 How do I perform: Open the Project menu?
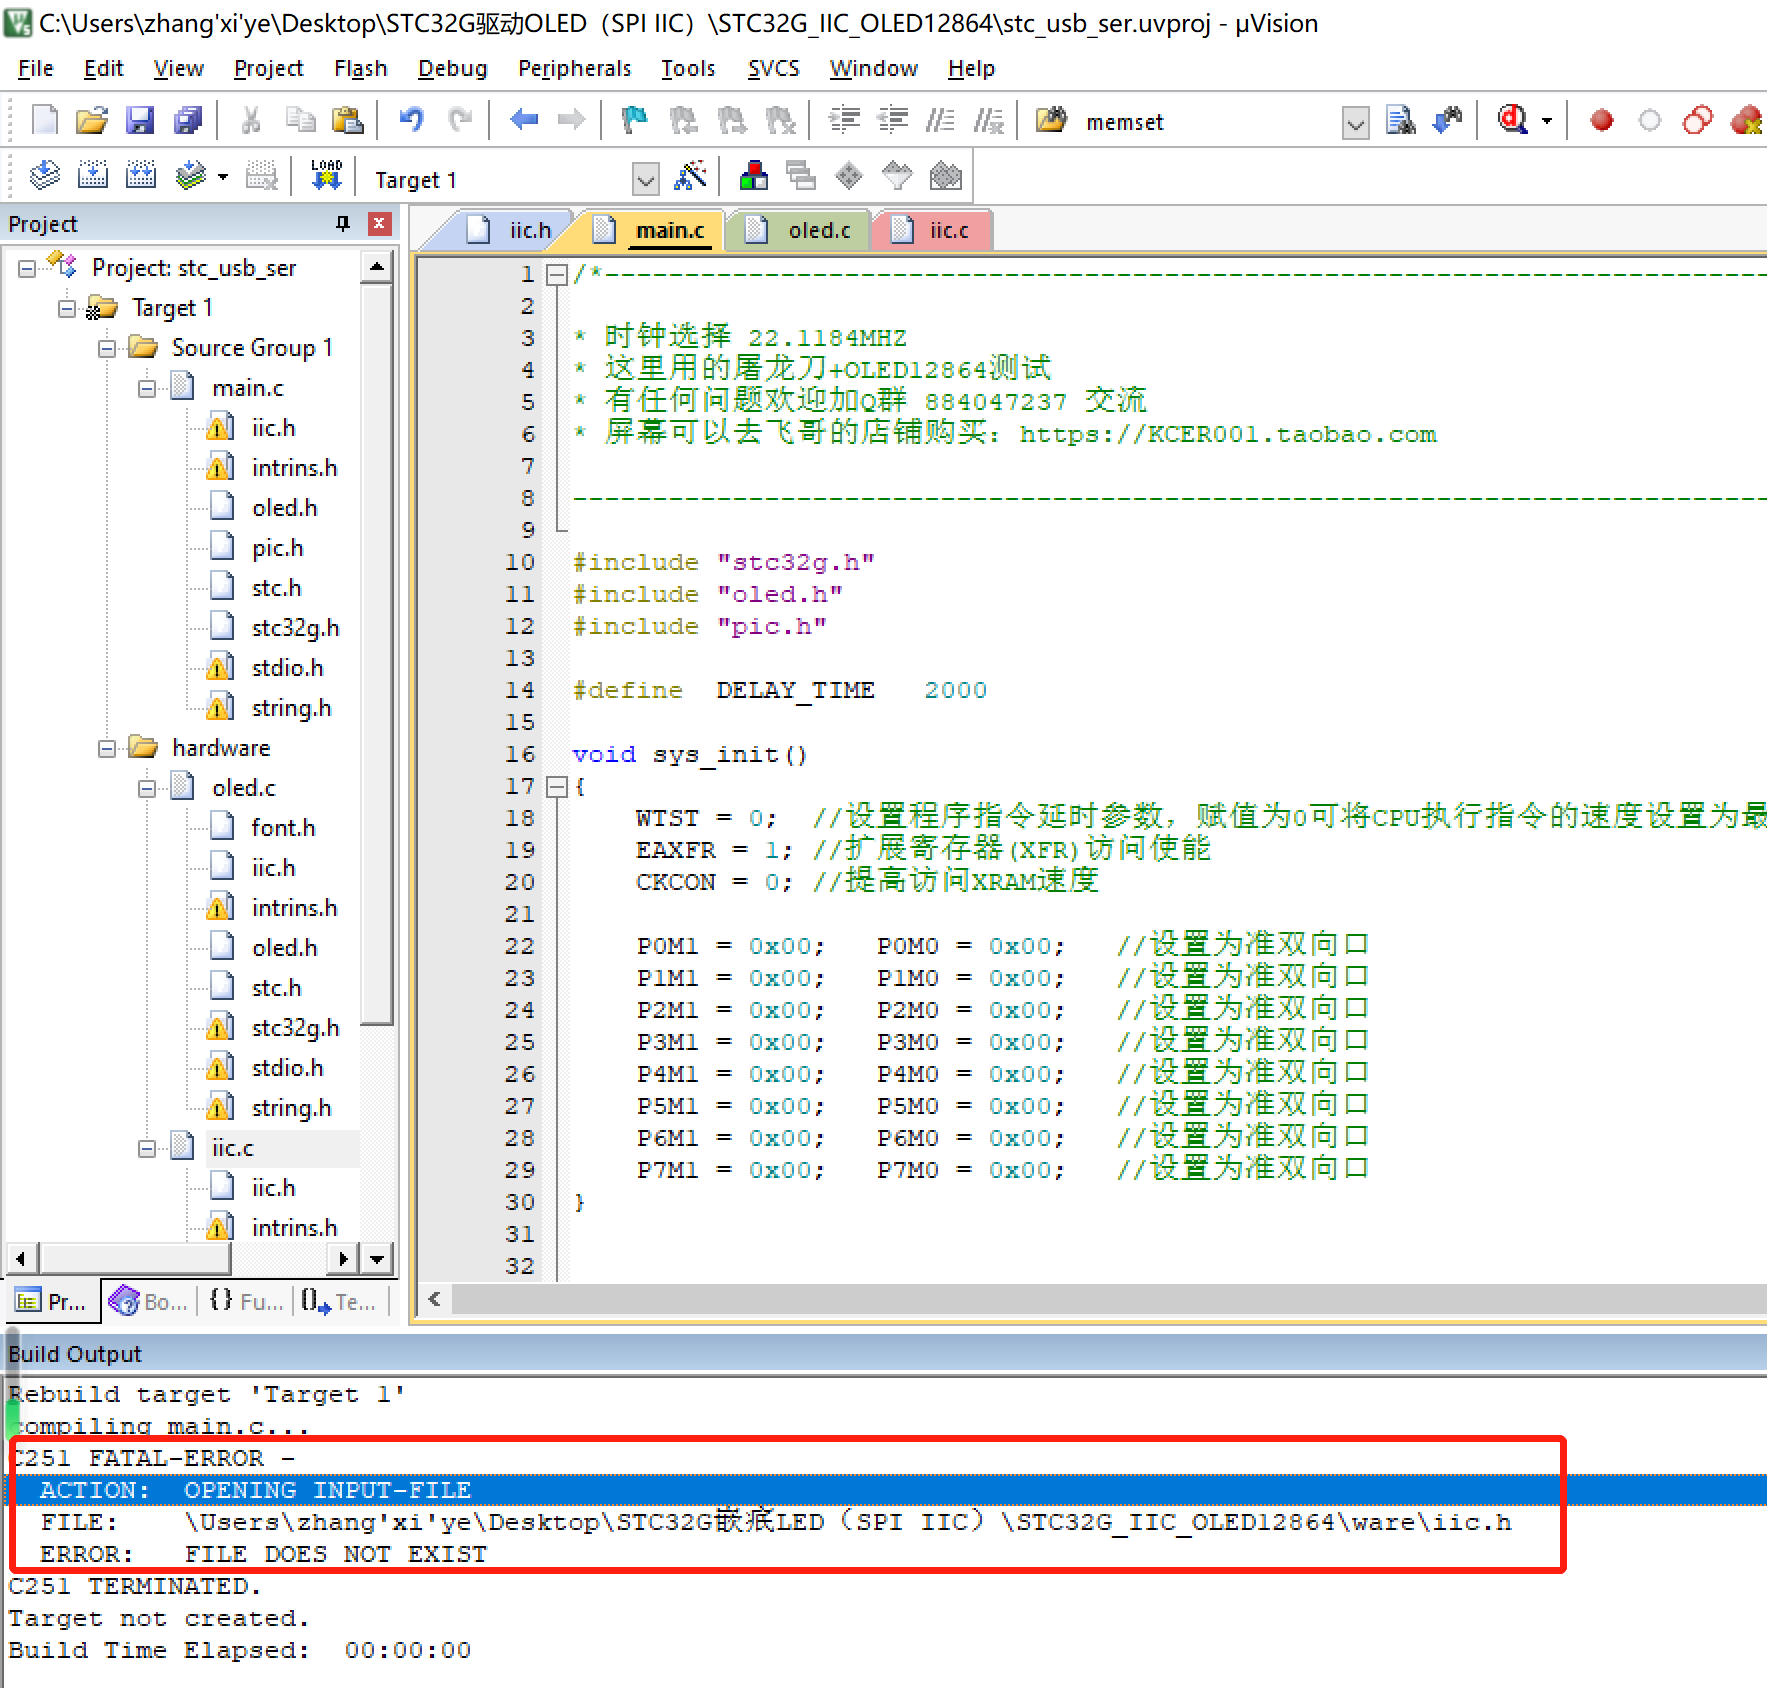(x=268, y=68)
